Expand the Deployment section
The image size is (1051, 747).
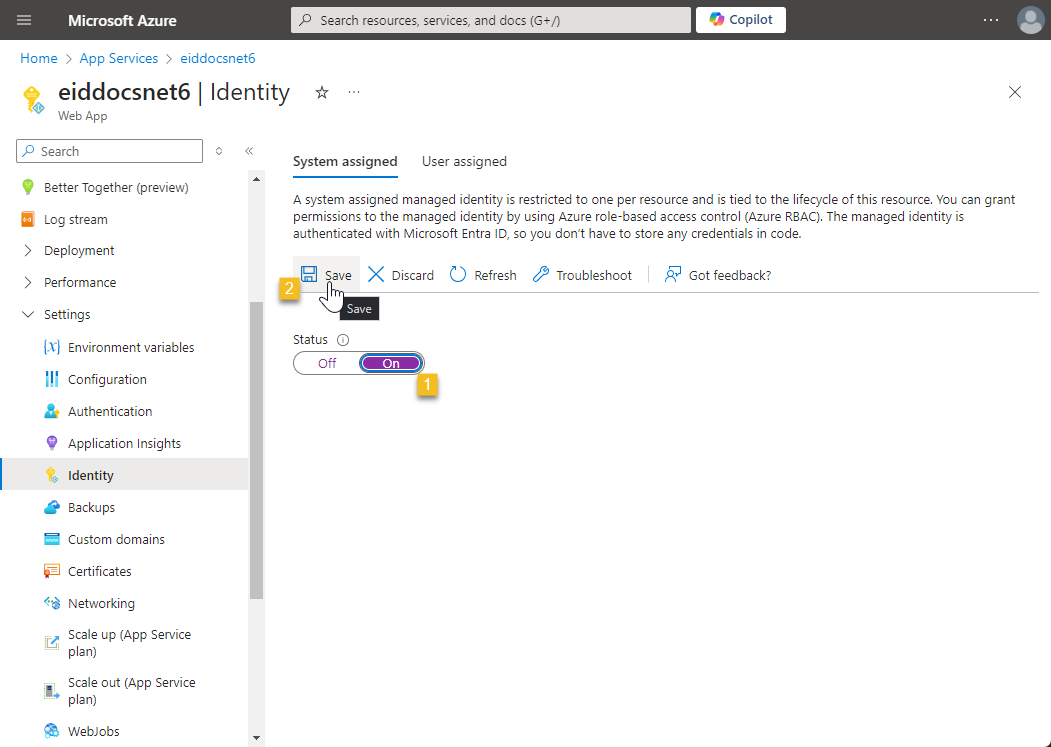point(28,251)
